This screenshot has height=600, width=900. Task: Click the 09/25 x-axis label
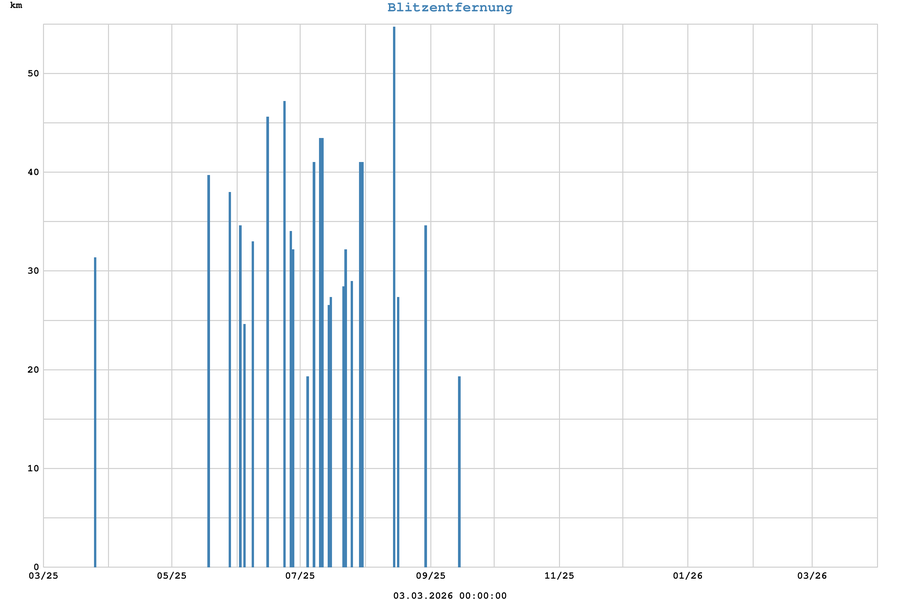pos(430,576)
